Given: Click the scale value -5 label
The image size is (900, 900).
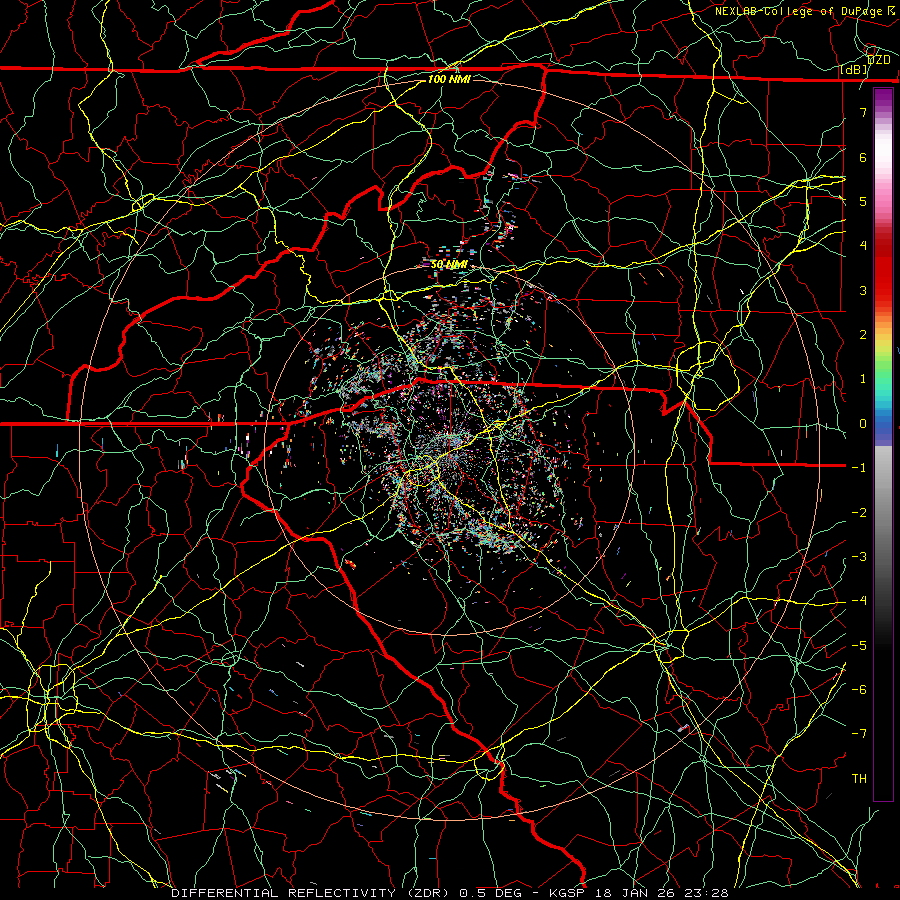Looking at the screenshot, I should (x=859, y=646).
